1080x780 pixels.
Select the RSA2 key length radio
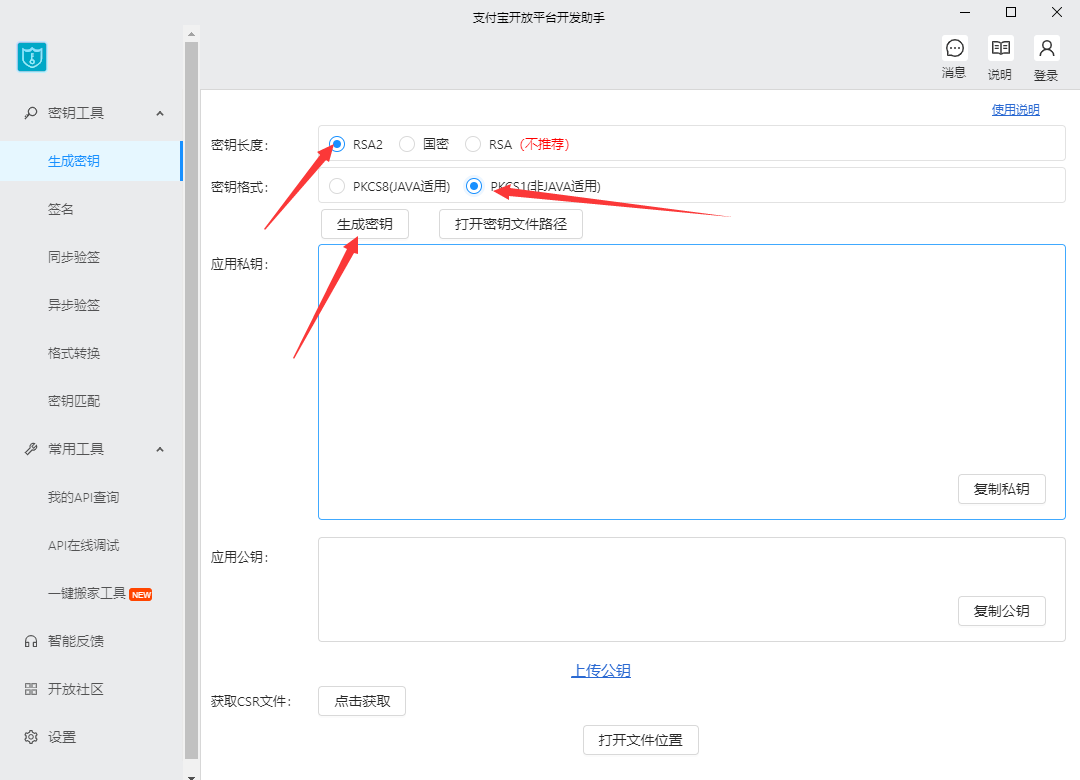(337, 144)
